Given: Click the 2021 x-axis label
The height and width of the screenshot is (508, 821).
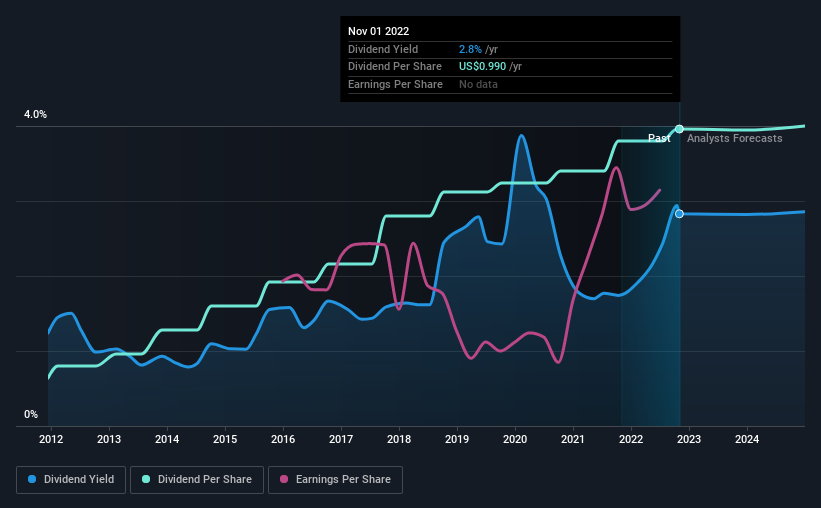Looking at the screenshot, I should [573, 439].
